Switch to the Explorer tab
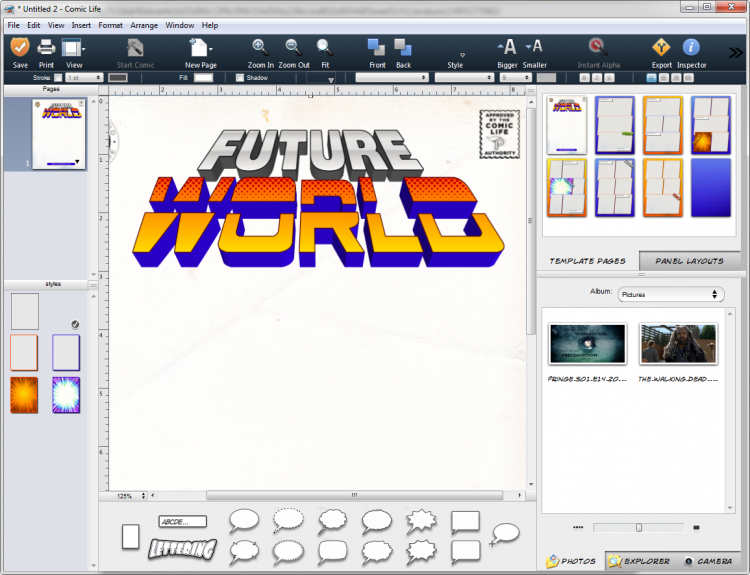This screenshot has width=750, height=575. pyautogui.click(x=639, y=561)
